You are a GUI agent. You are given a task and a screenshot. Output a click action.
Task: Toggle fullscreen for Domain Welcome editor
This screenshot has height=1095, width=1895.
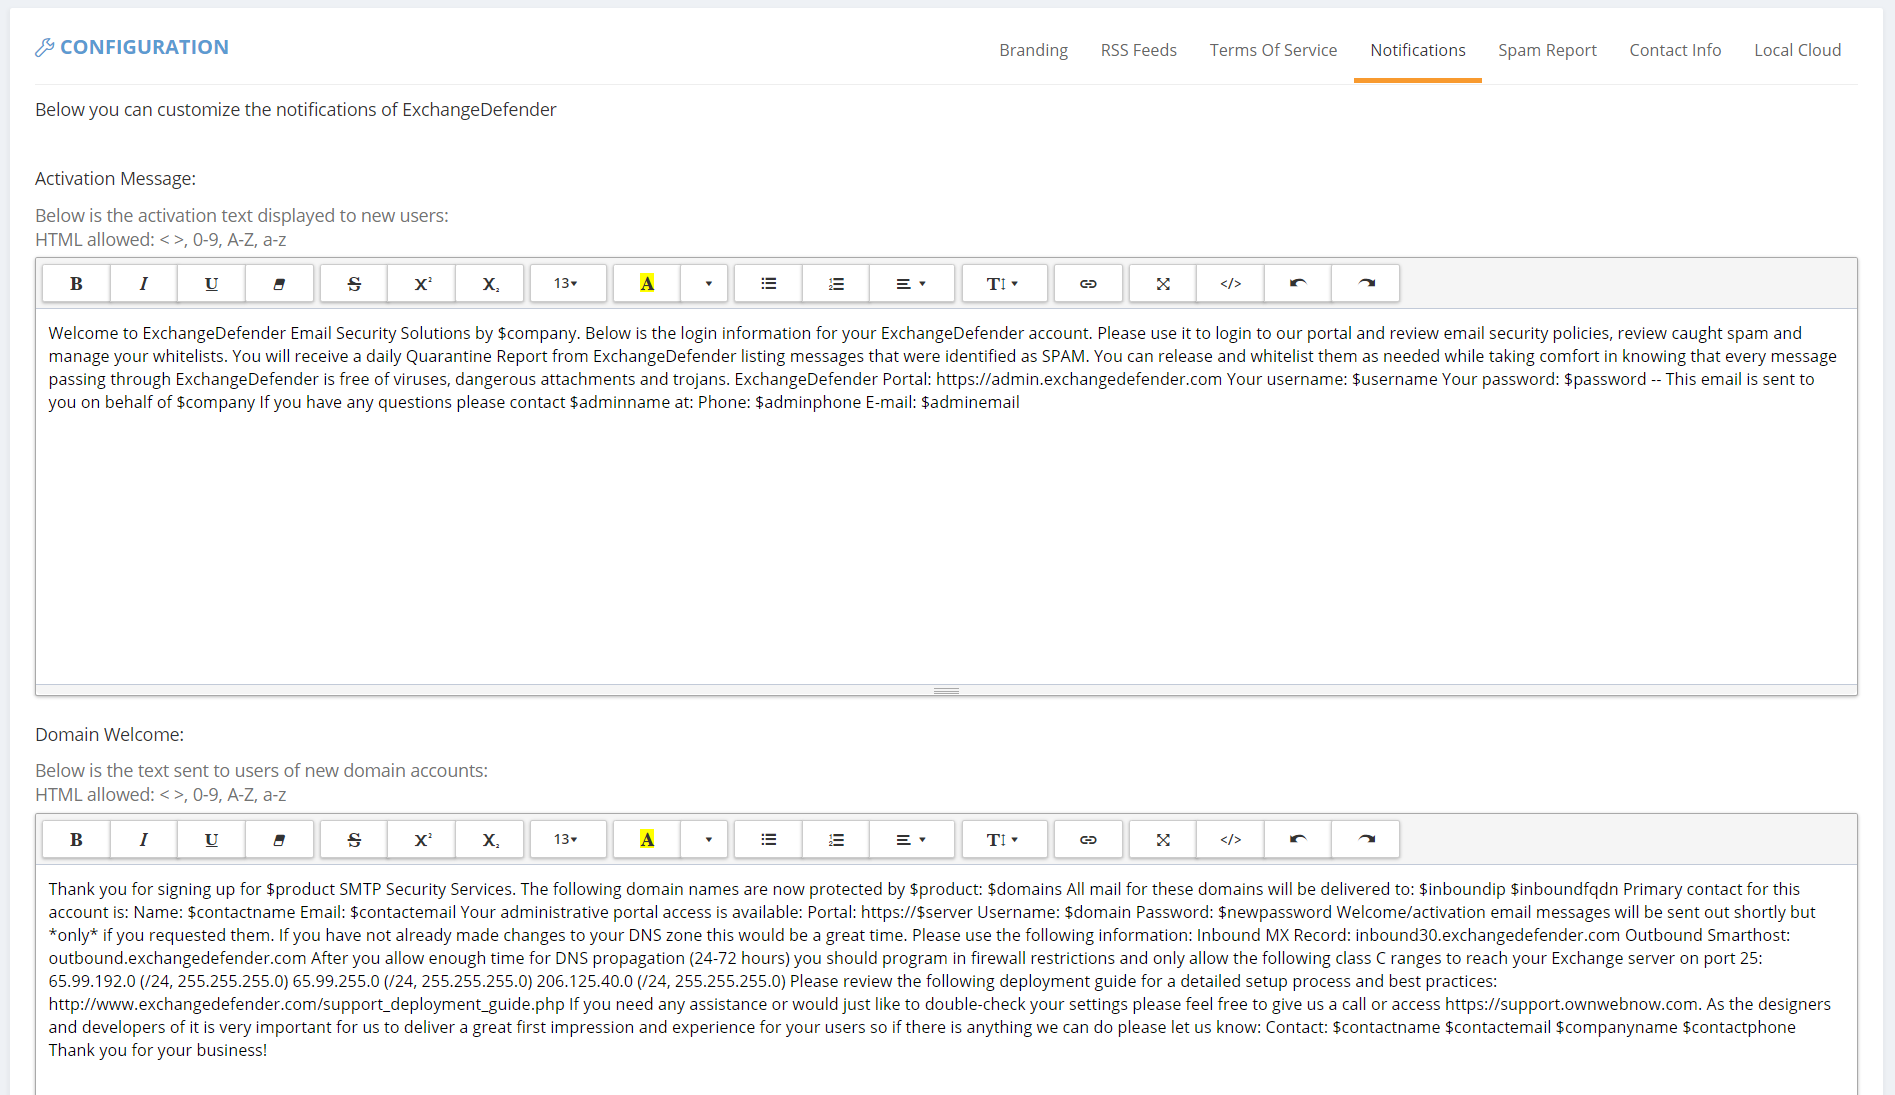(1163, 840)
